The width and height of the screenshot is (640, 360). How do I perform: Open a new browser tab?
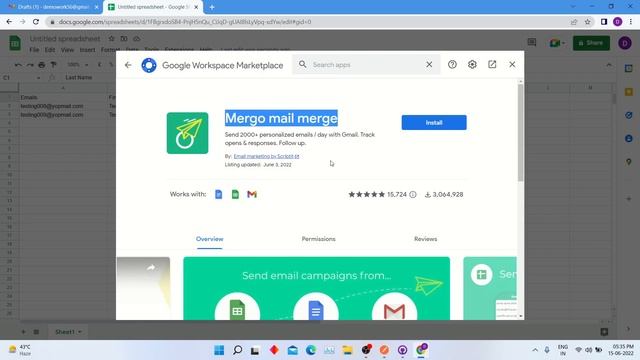212,7
